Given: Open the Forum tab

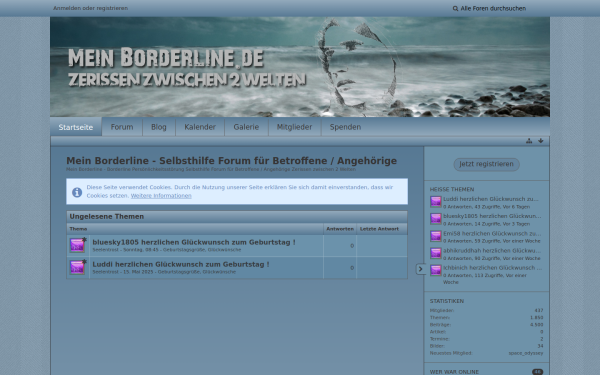Looking at the screenshot, I should tap(122, 127).
